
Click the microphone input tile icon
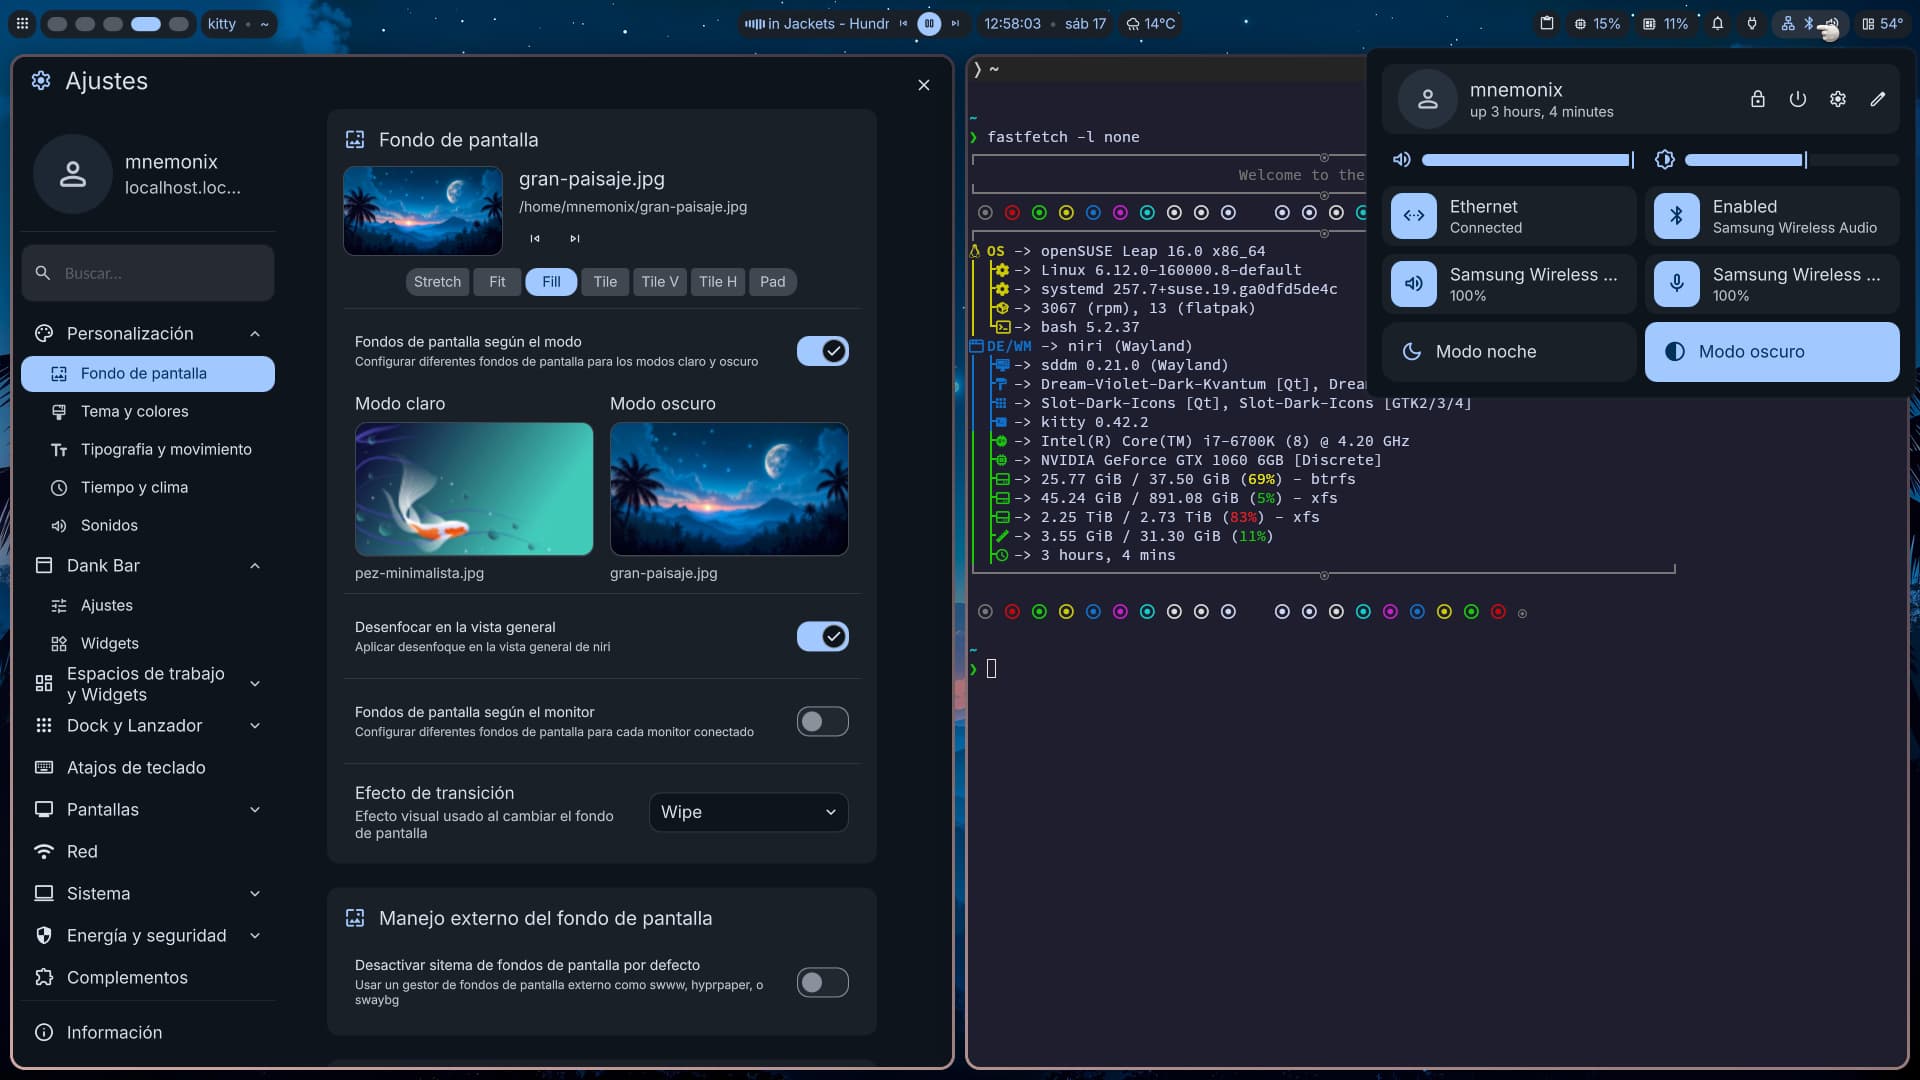coord(1676,284)
